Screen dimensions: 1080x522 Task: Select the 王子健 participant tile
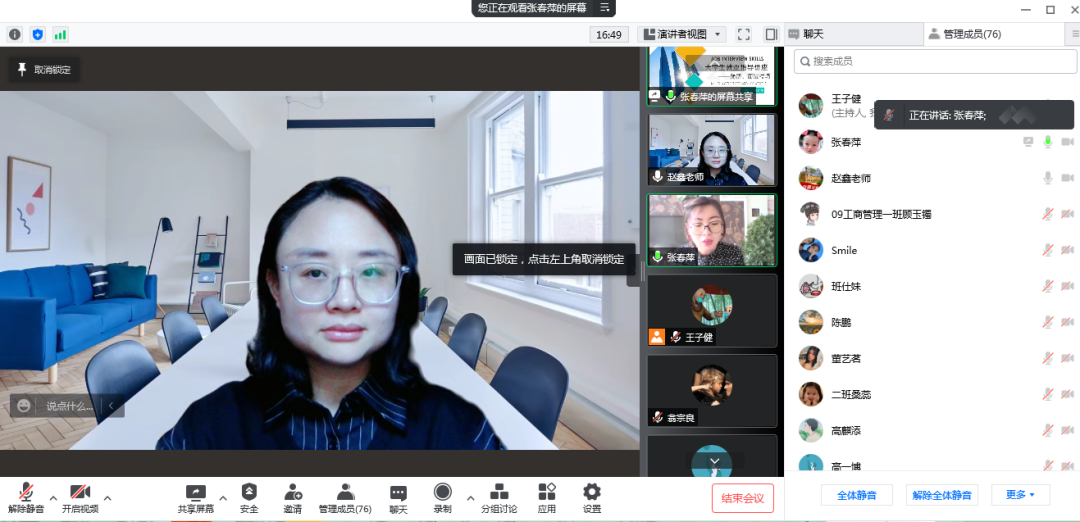click(x=712, y=311)
